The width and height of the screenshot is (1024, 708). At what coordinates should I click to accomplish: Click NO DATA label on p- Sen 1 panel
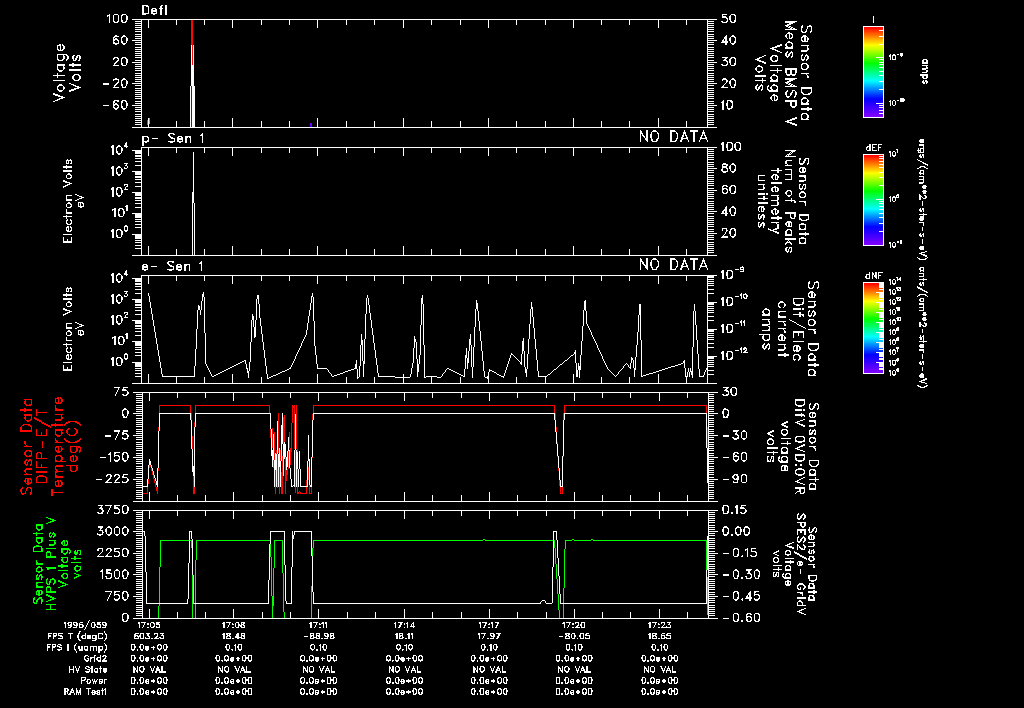(x=673, y=137)
